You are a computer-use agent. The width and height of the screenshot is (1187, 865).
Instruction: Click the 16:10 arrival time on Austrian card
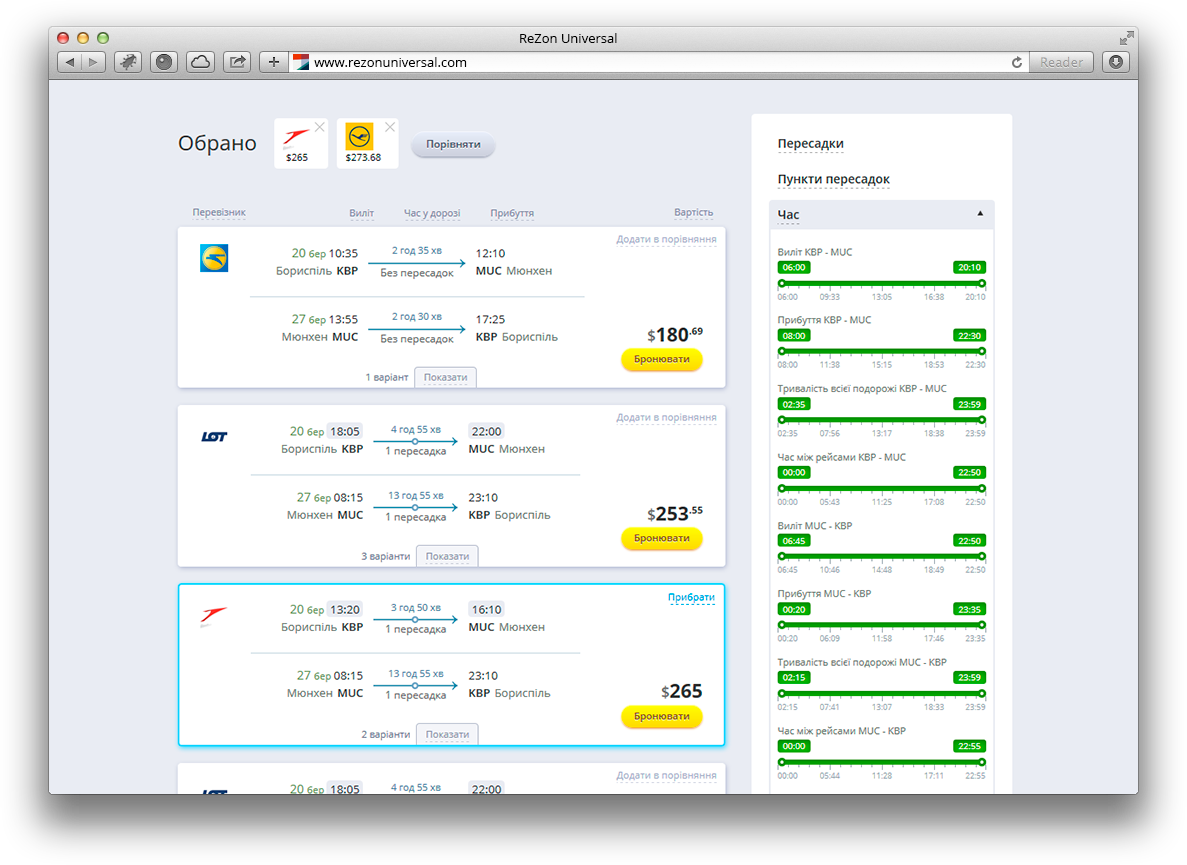[486, 610]
